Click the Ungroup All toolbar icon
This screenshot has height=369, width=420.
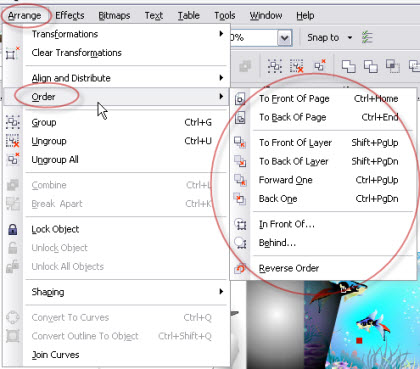click(x=319, y=65)
